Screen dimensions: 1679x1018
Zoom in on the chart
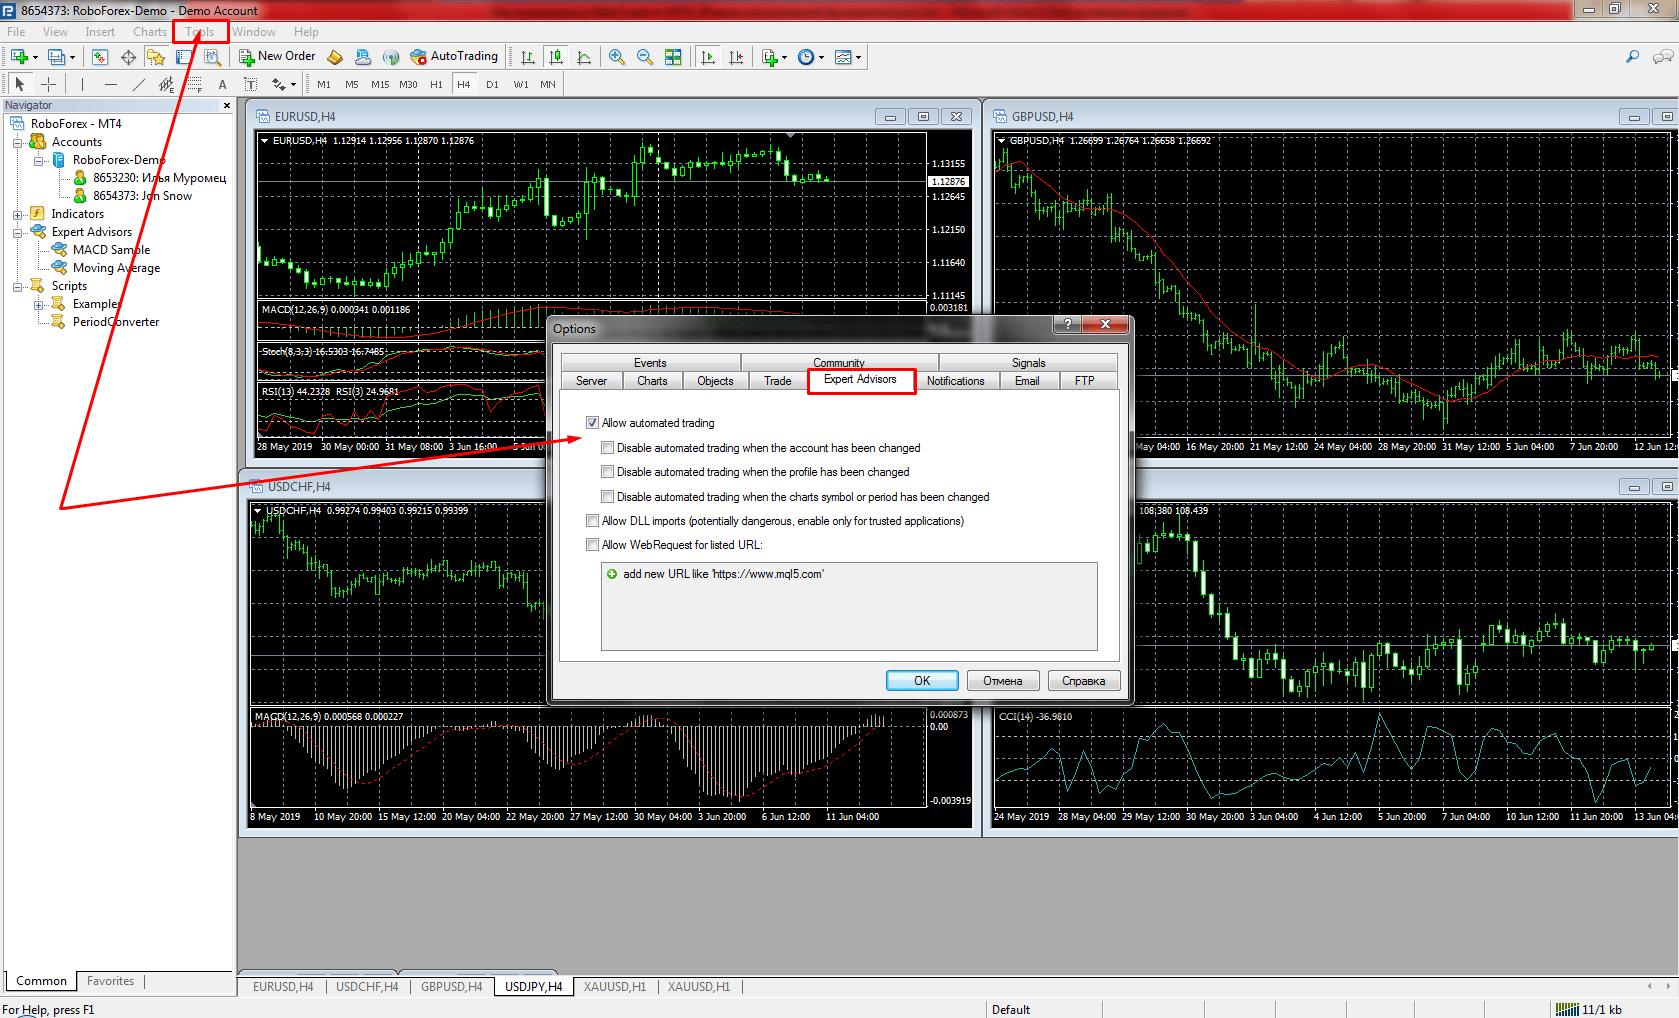pyautogui.click(x=617, y=57)
